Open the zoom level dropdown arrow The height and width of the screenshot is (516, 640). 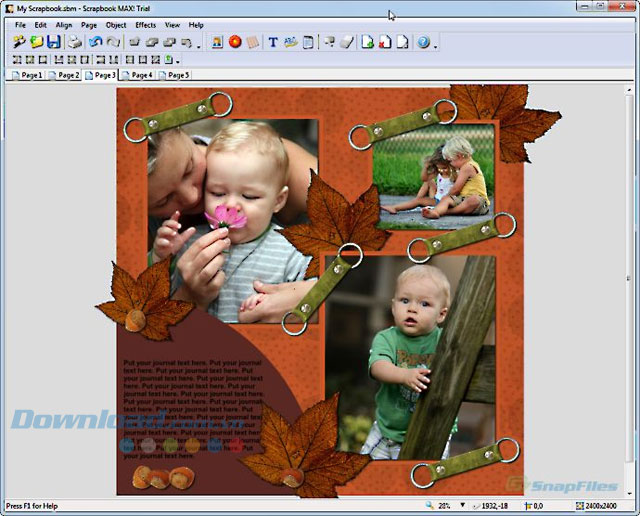462,506
